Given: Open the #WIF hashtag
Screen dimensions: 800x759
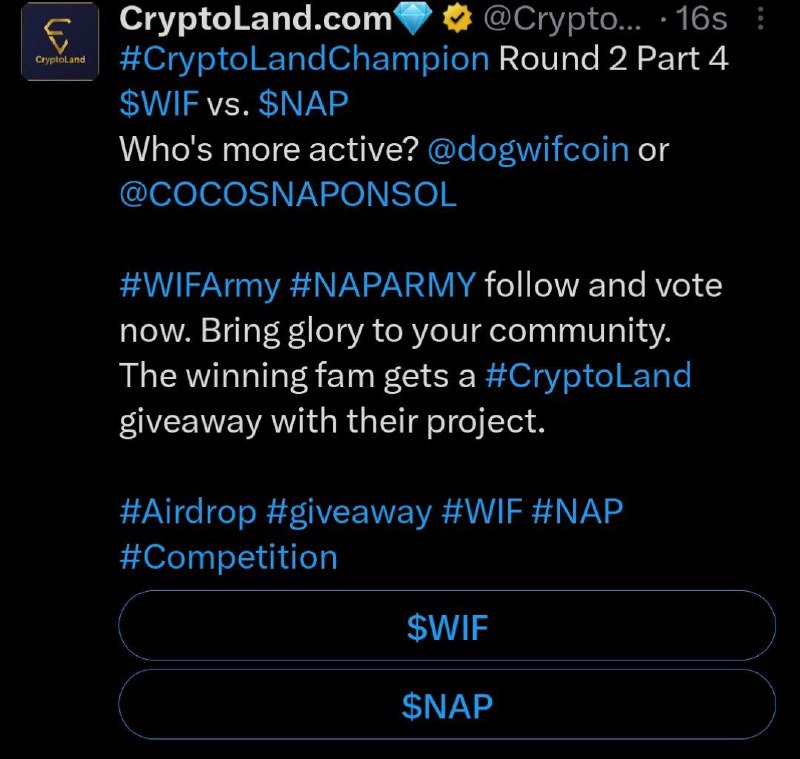Looking at the screenshot, I should (x=482, y=512).
